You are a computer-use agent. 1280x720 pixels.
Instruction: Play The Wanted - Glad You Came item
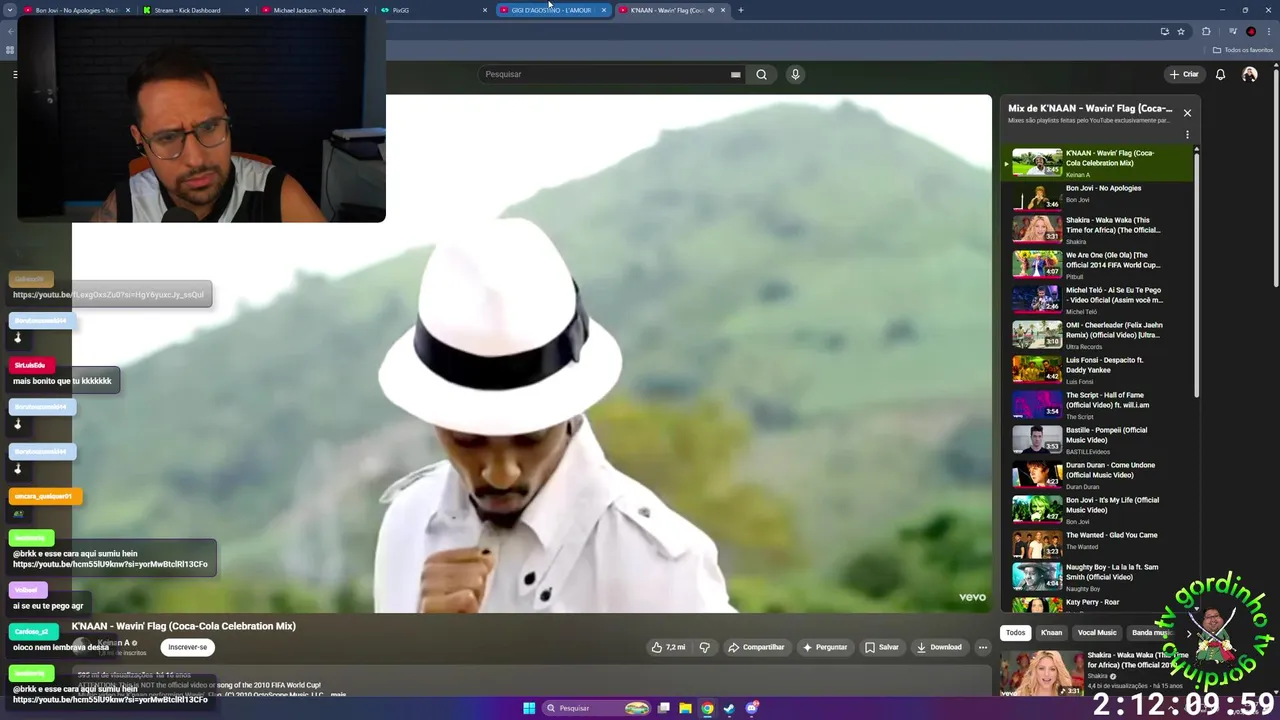(x=1095, y=544)
